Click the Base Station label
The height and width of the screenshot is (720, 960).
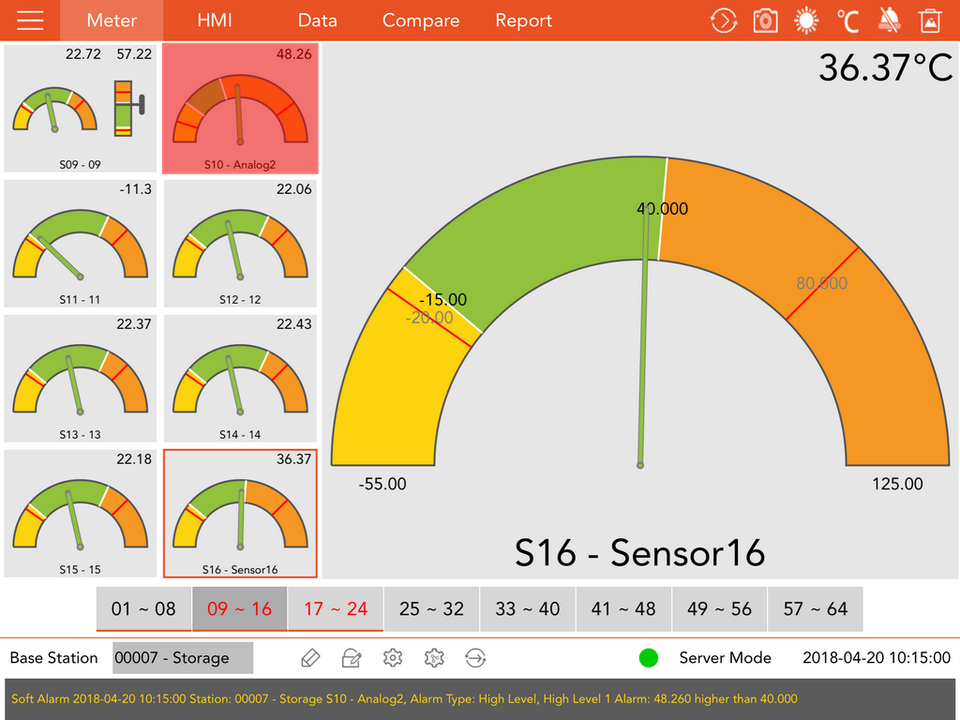54,658
